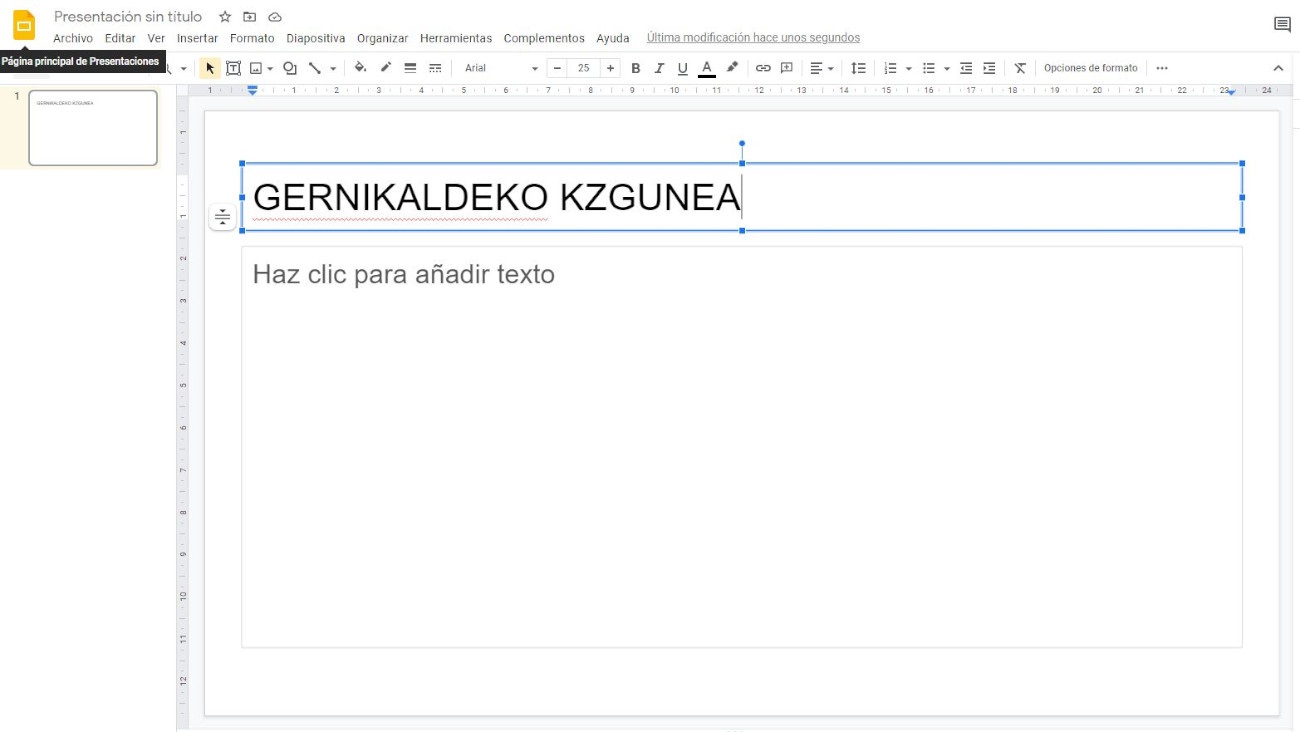This screenshot has width=1300, height=732.
Task: Check the cloud save status icon
Action: (275, 17)
